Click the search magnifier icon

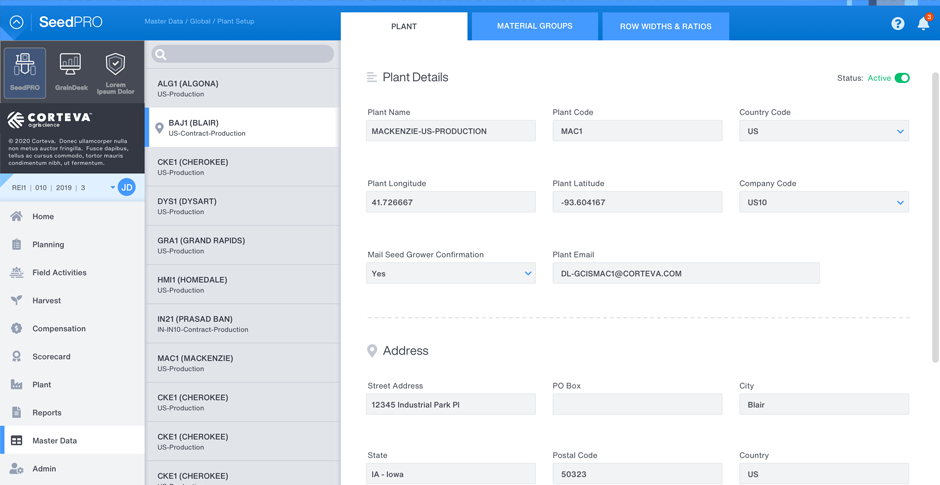[x=161, y=55]
